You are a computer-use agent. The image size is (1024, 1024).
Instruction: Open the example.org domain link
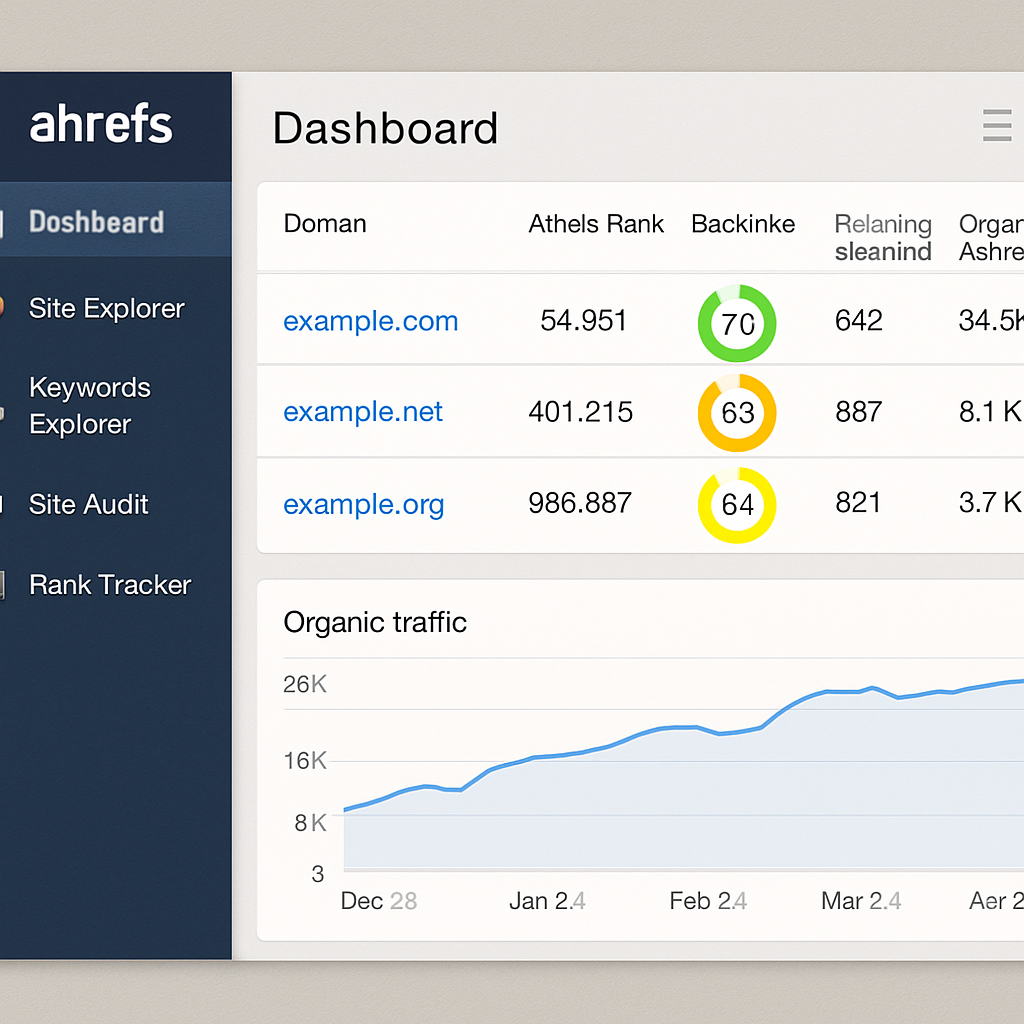[363, 504]
